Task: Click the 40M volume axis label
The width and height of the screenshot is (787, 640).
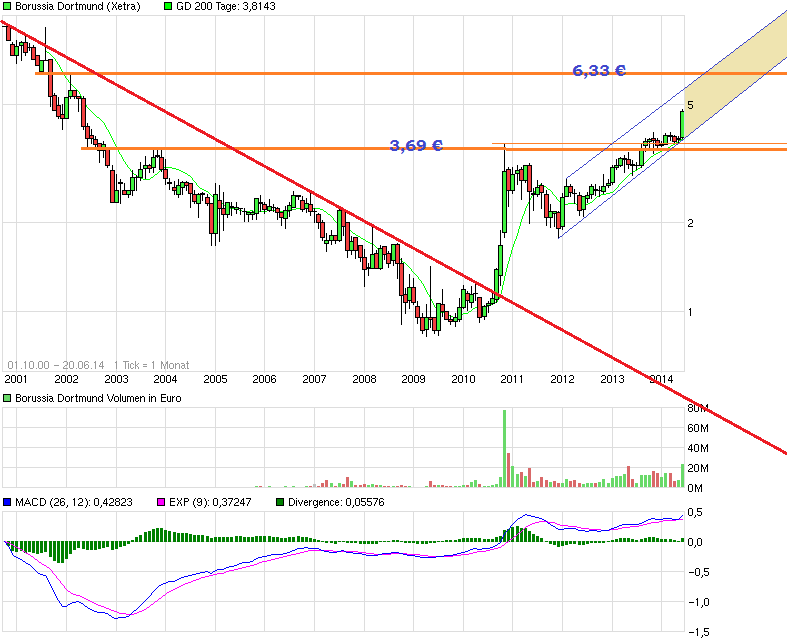Action: 698,448
